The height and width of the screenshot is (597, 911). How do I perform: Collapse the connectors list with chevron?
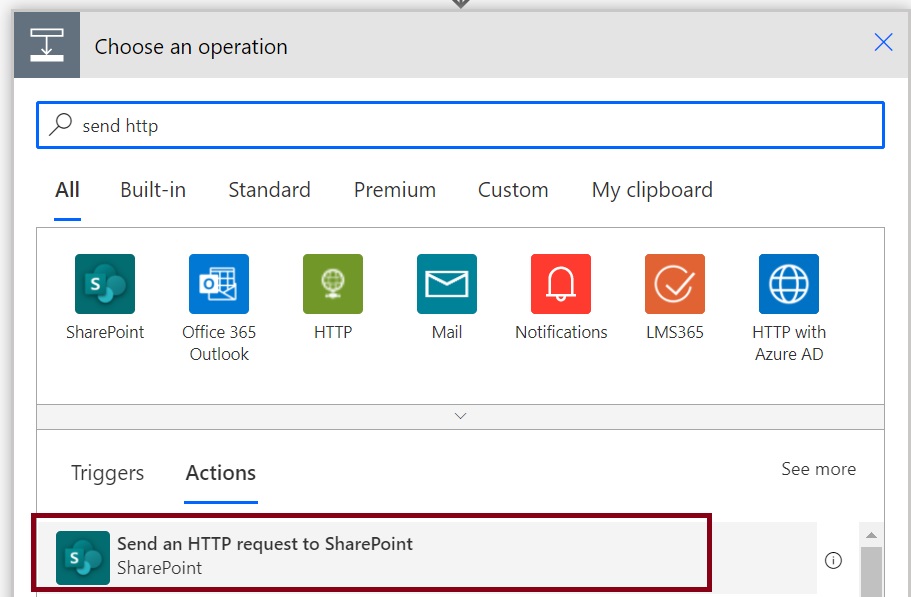[x=460, y=416]
